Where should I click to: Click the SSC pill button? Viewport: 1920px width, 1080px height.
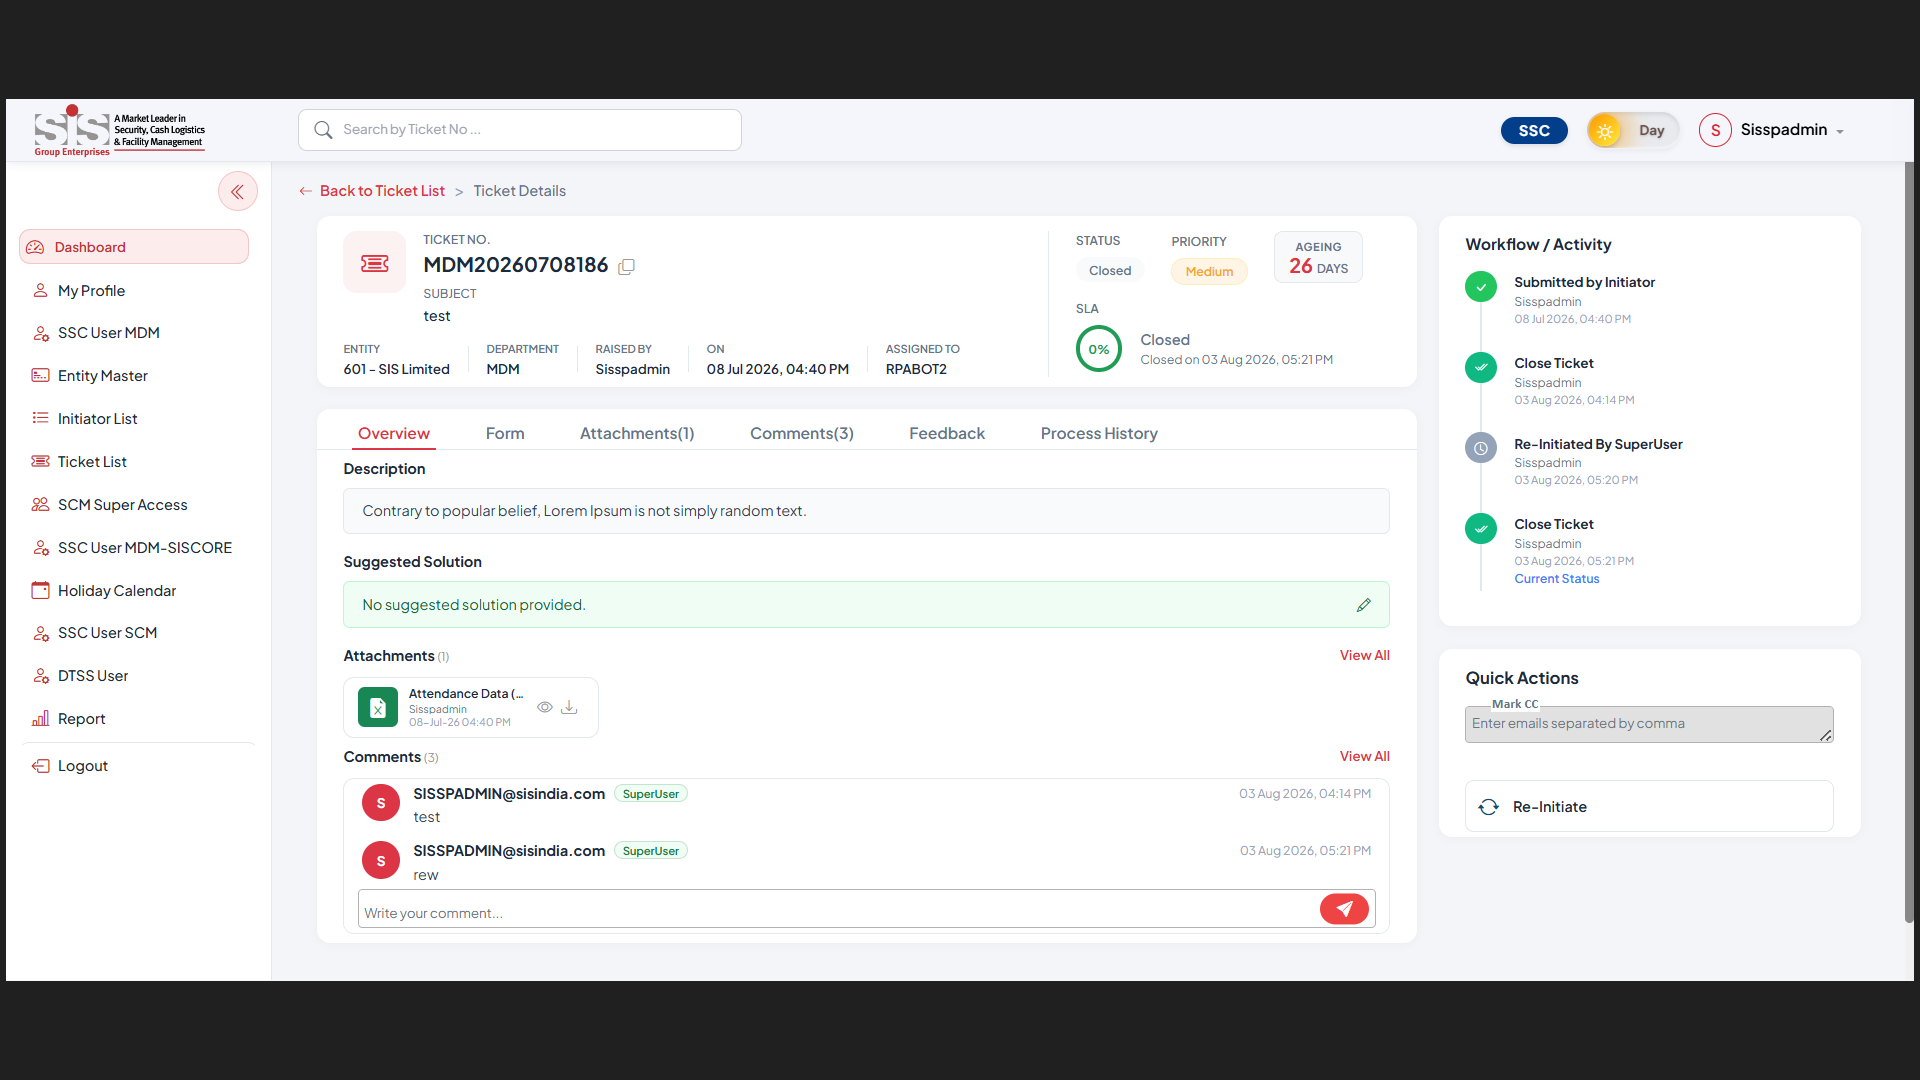[1534, 131]
